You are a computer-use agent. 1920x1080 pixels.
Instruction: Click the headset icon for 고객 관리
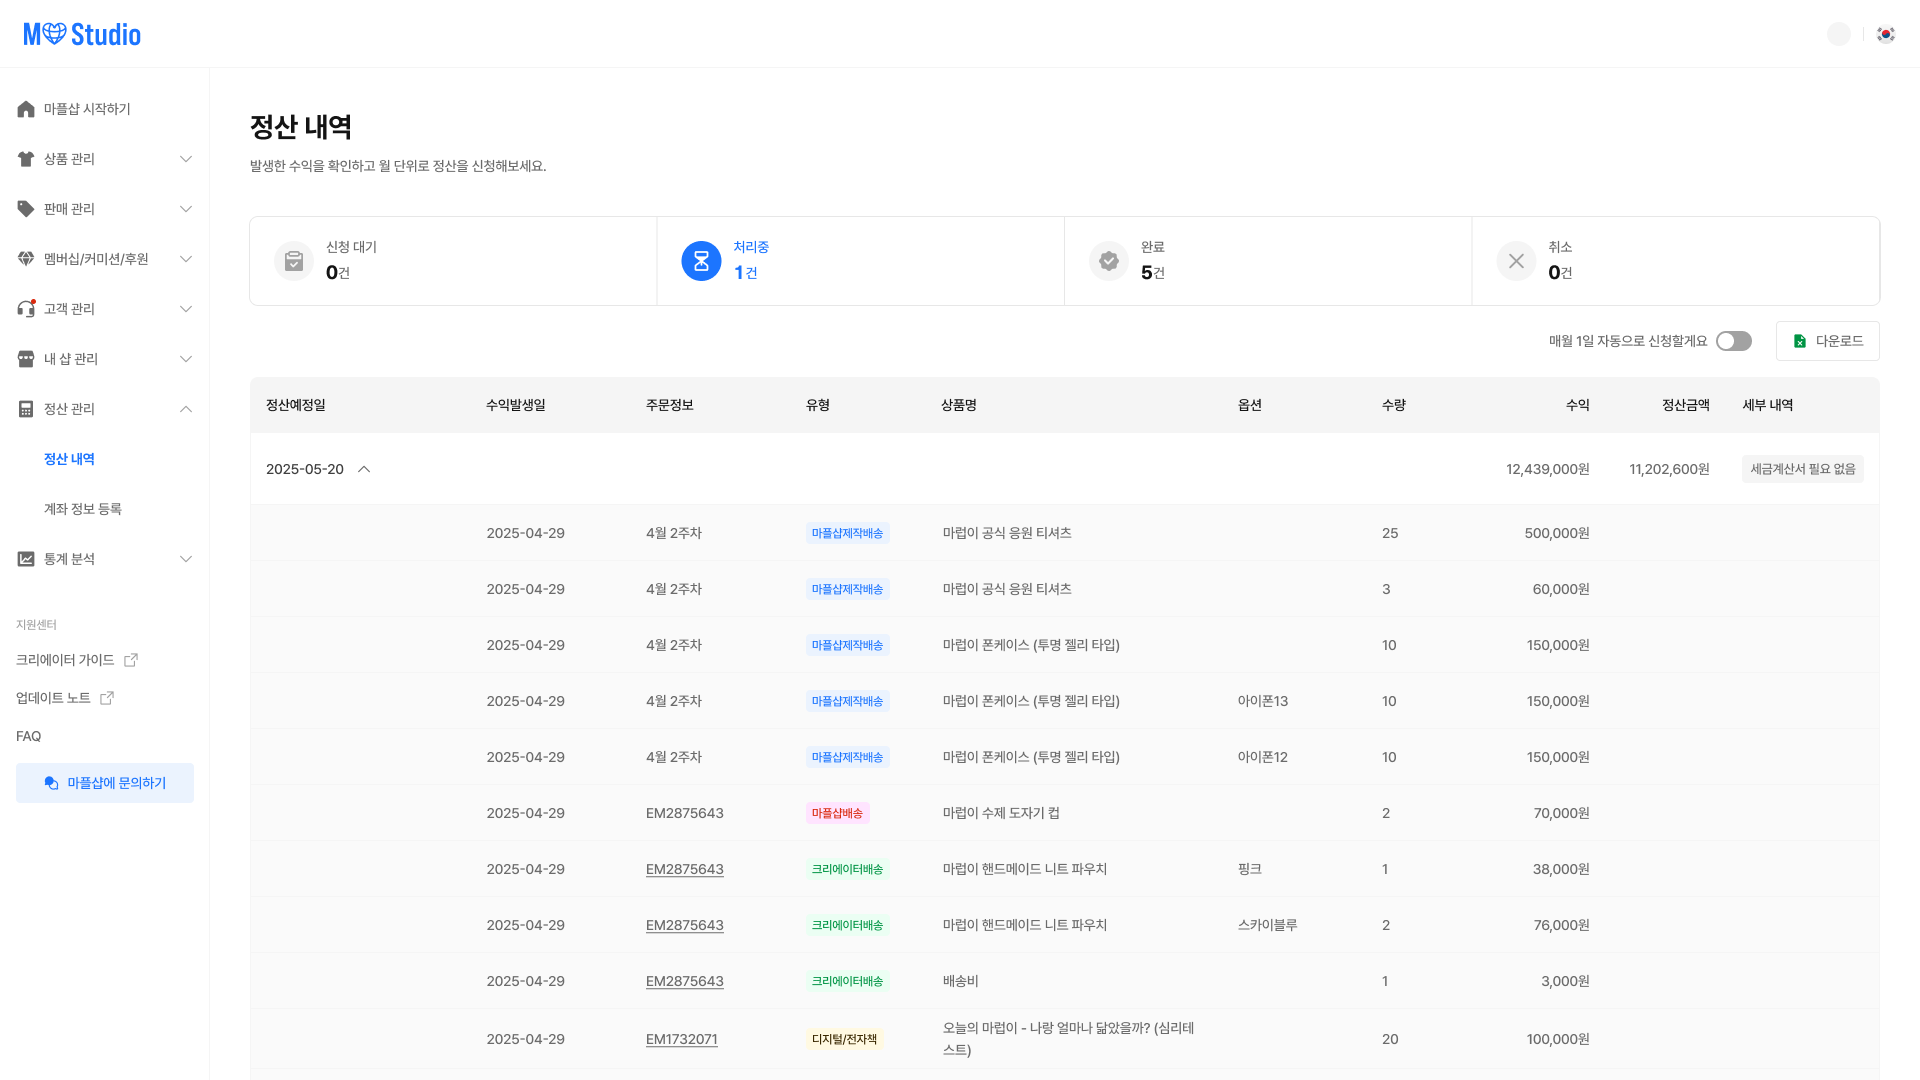26,309
